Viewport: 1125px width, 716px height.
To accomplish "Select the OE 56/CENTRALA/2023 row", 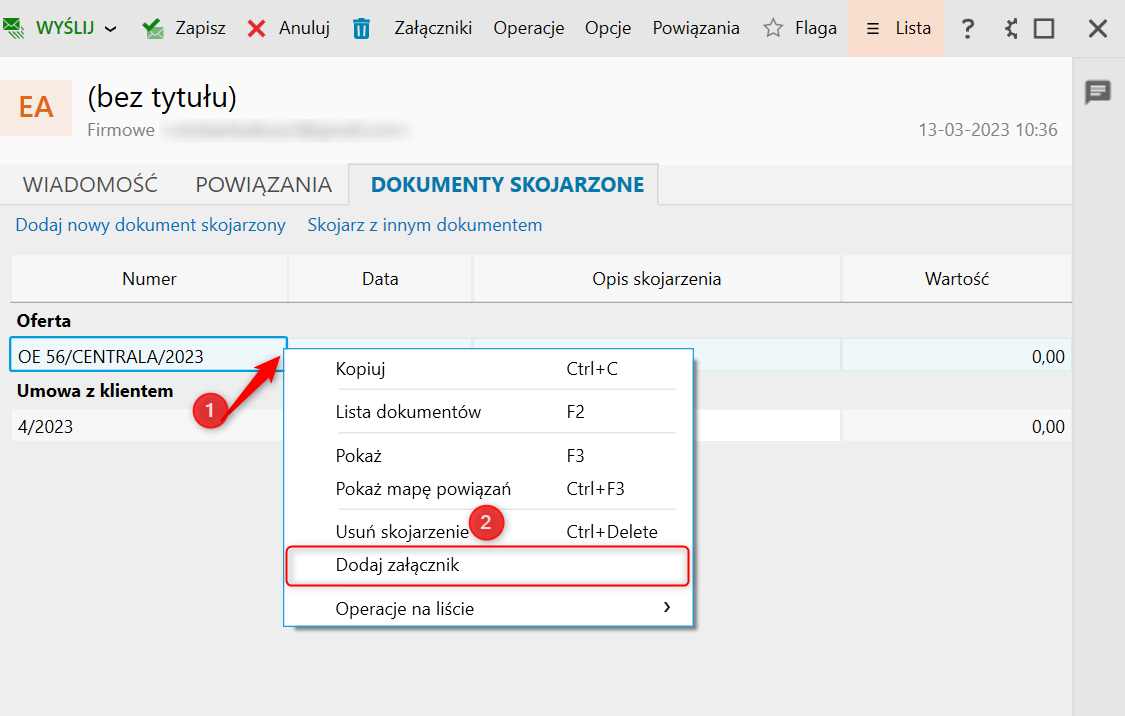I will click(x=149, y=356).
